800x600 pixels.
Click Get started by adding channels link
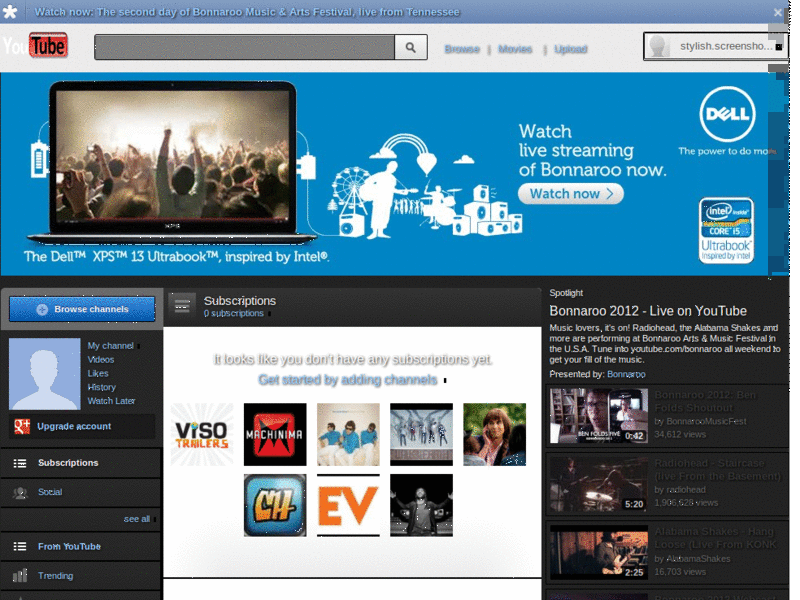tap(348, 380)
